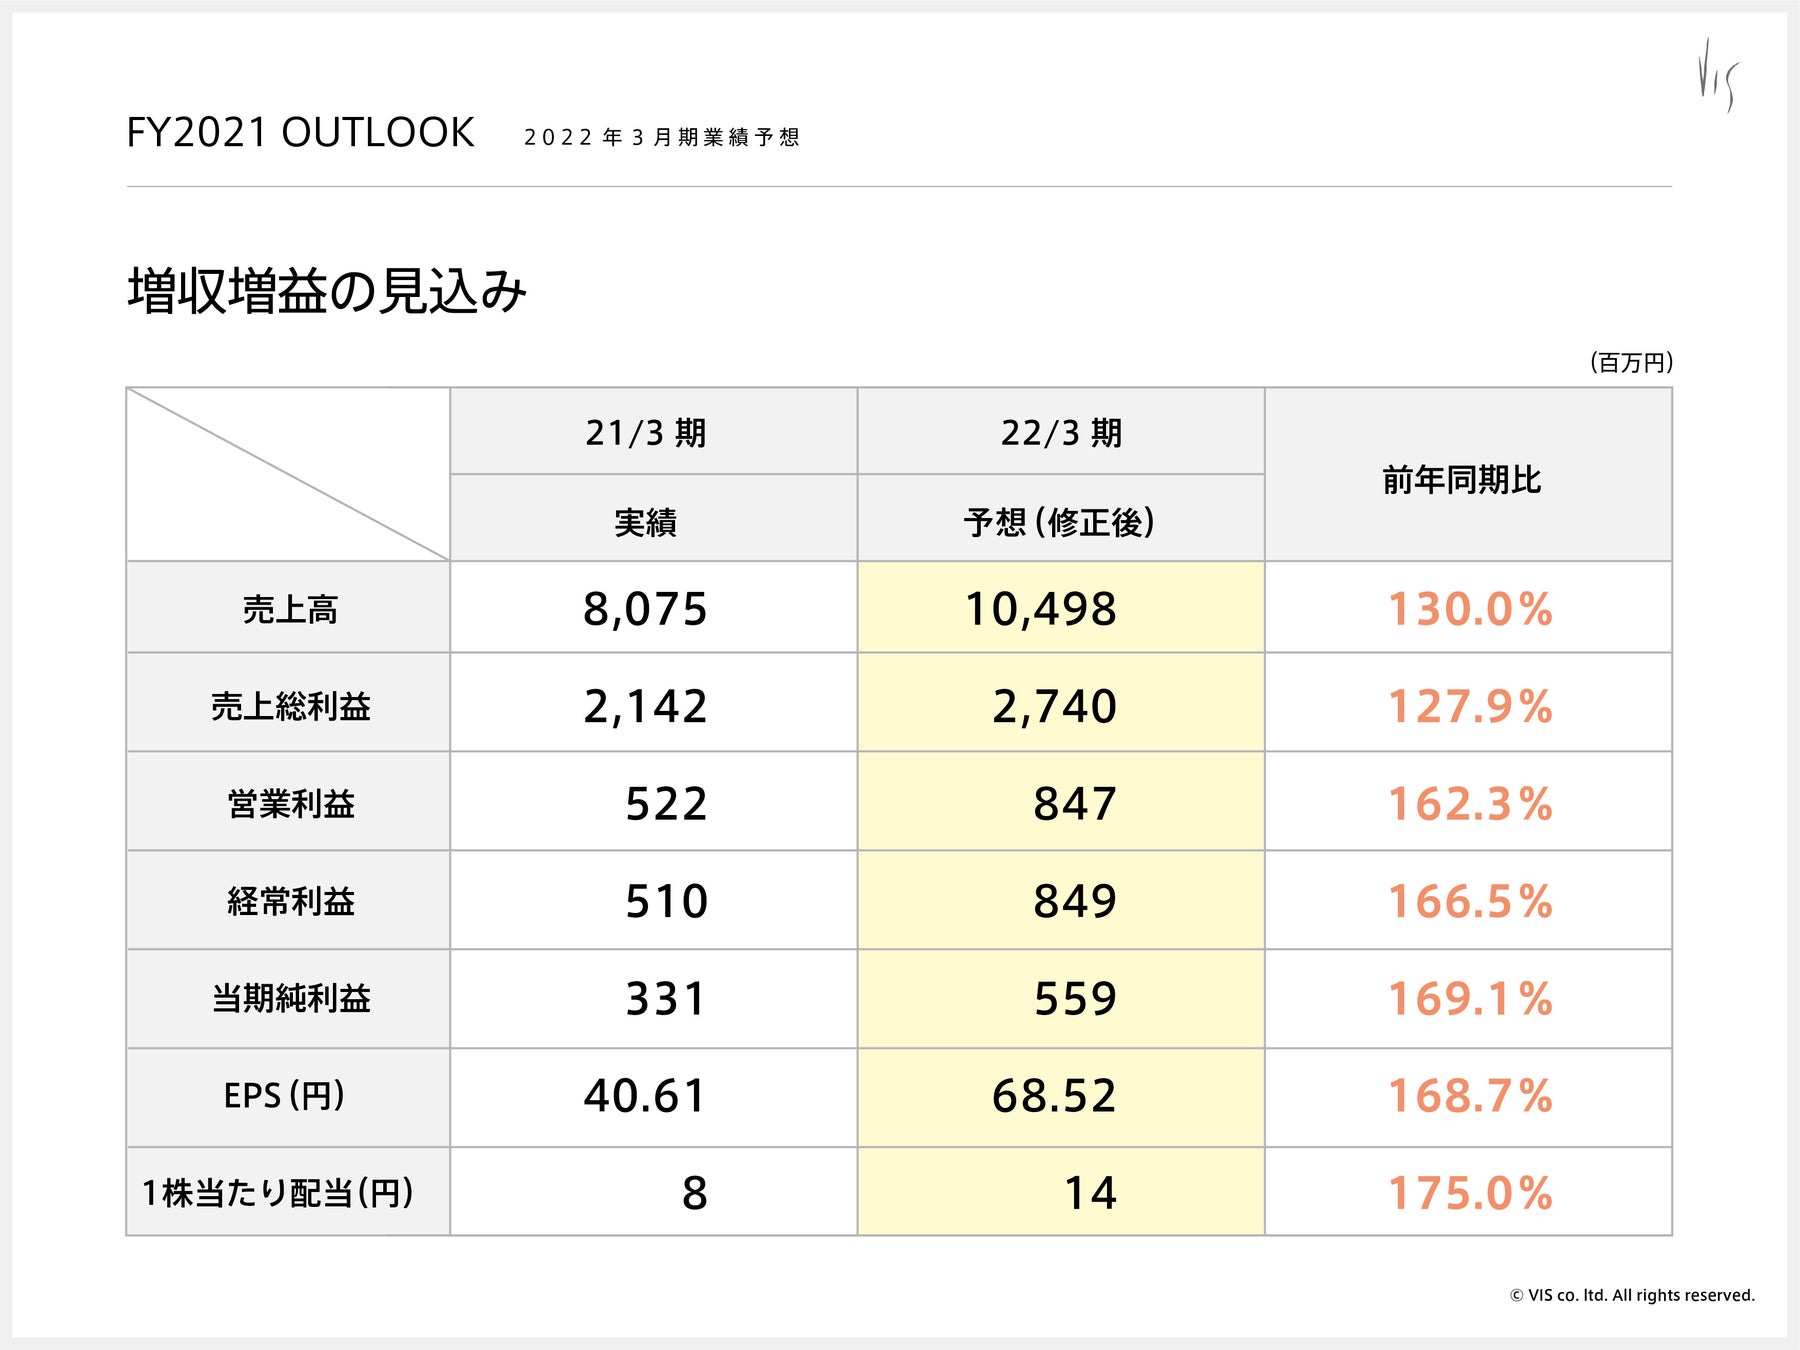The width and height of the screenshot is (1800, 1350).
Task: Click the percentage 168.7%
Action: (x=1471, y=1096)
